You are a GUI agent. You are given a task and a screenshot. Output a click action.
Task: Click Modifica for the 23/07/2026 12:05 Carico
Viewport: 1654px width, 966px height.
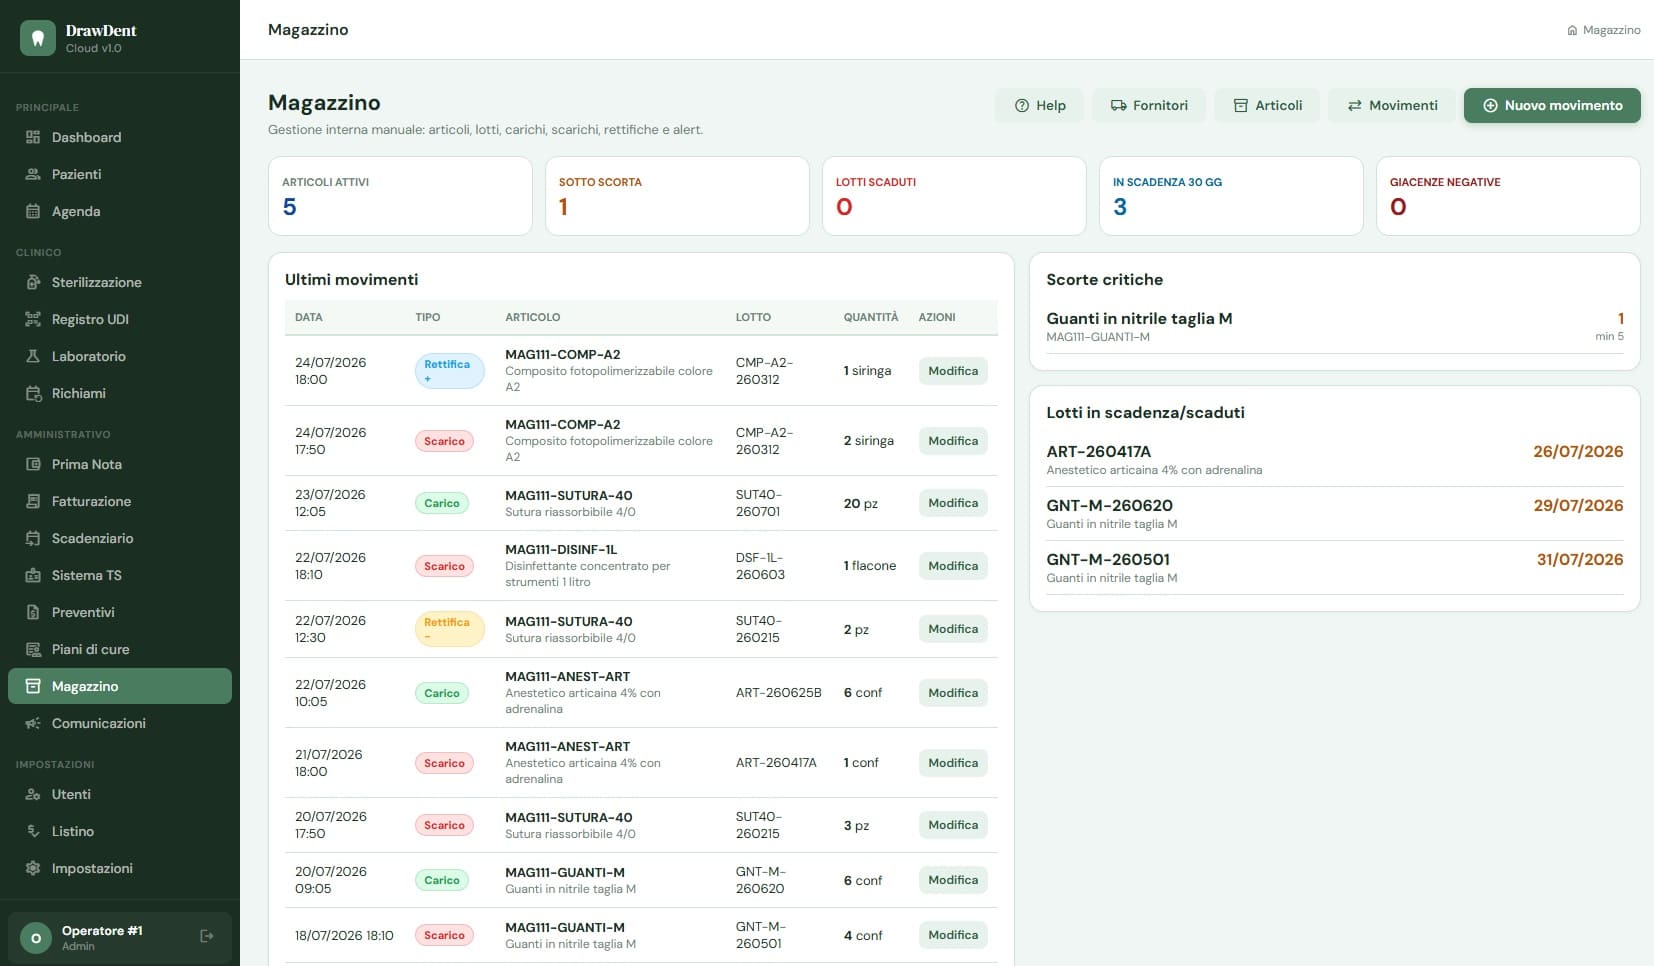tap(953, 503)
